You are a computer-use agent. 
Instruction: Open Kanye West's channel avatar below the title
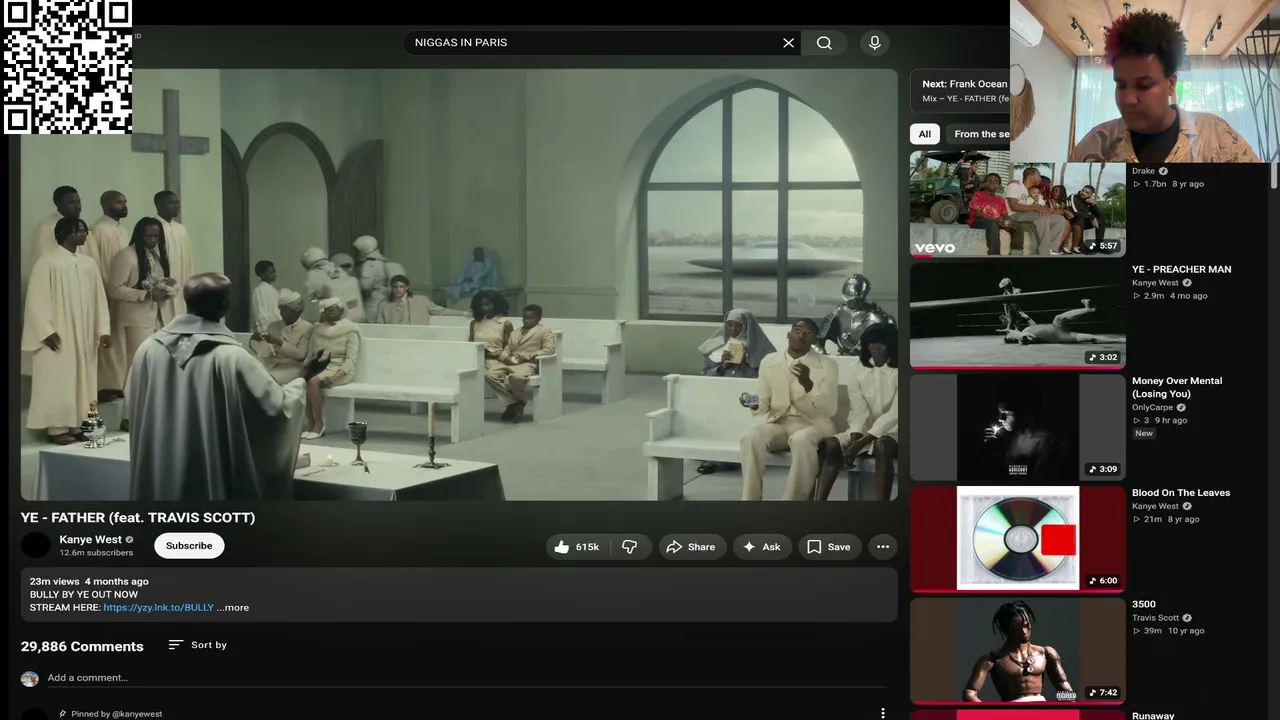click(36, 545)
